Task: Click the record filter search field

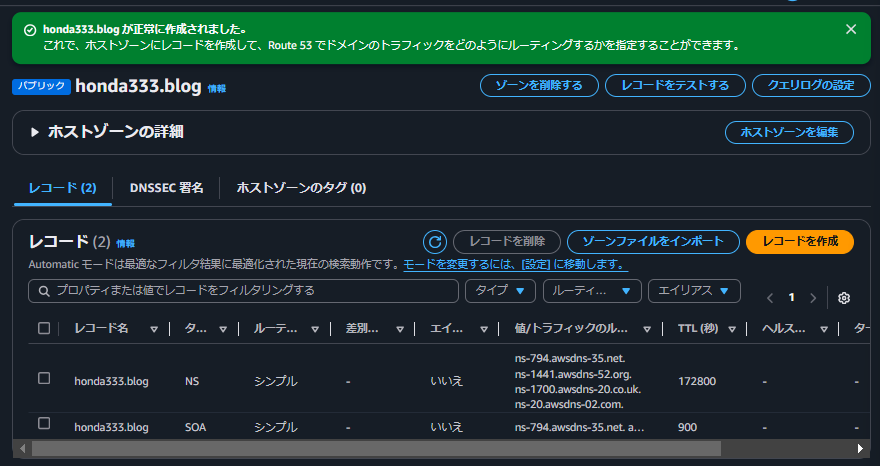Action: (243, 291)
